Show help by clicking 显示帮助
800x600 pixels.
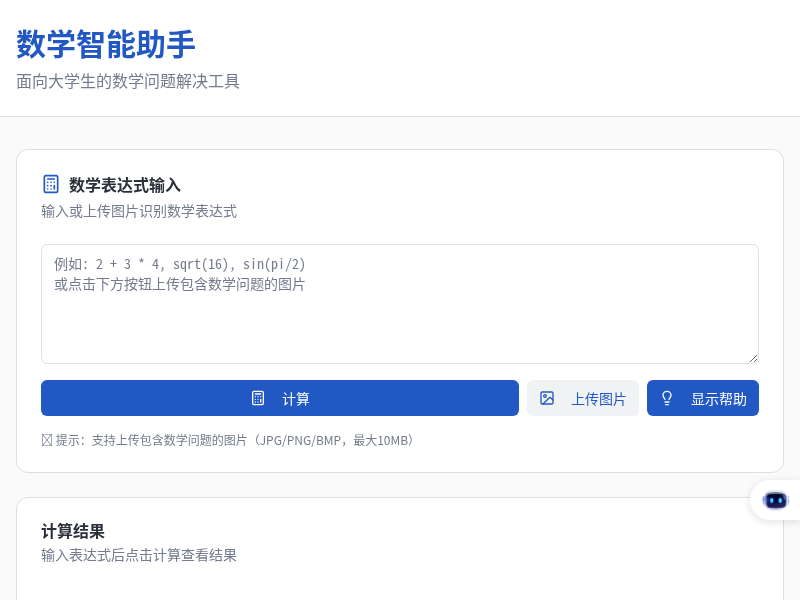pos(703,397)
